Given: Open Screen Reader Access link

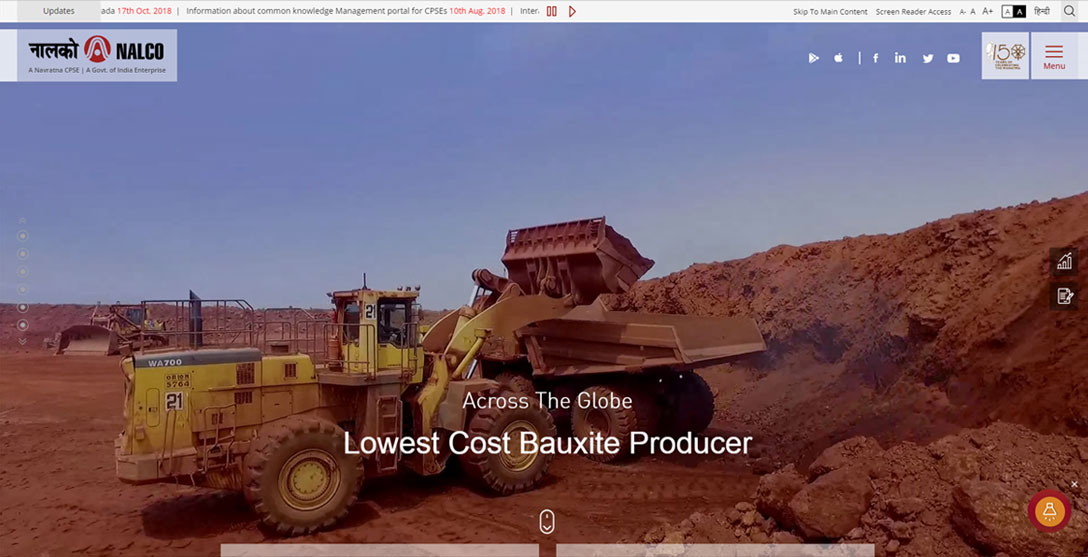Looking at the screenshot, I should pos(913,12).
